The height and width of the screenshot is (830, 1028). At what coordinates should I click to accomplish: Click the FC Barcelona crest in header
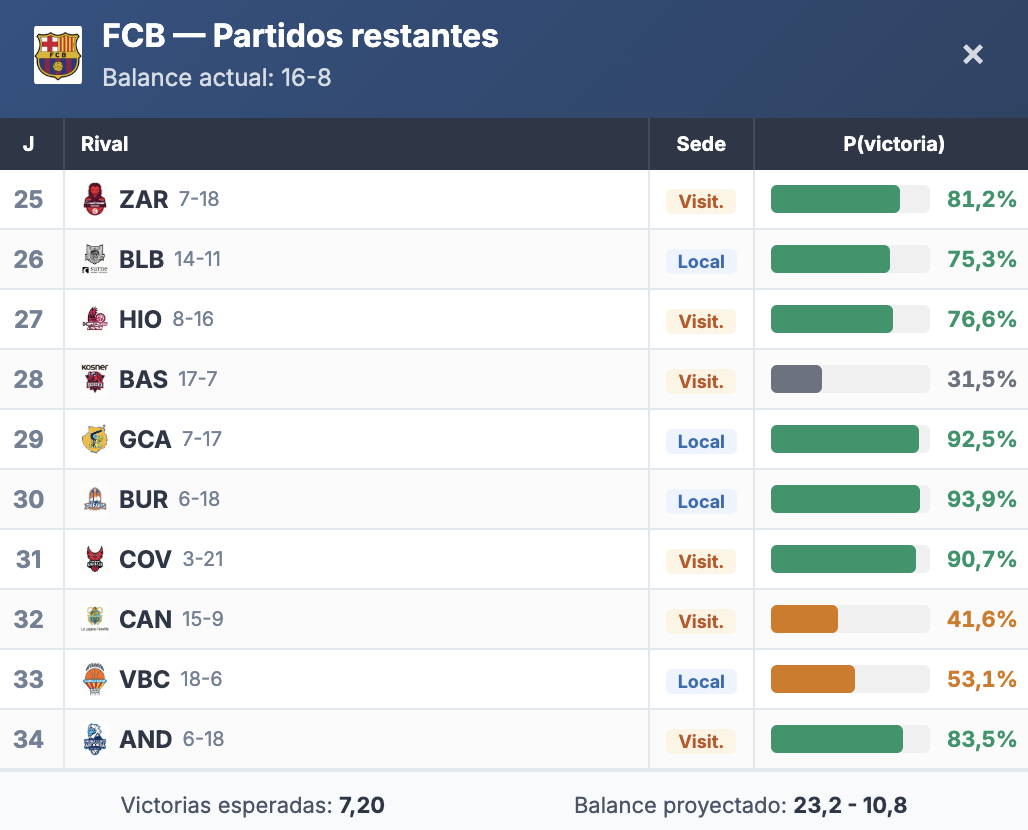[x=58, y=55]
